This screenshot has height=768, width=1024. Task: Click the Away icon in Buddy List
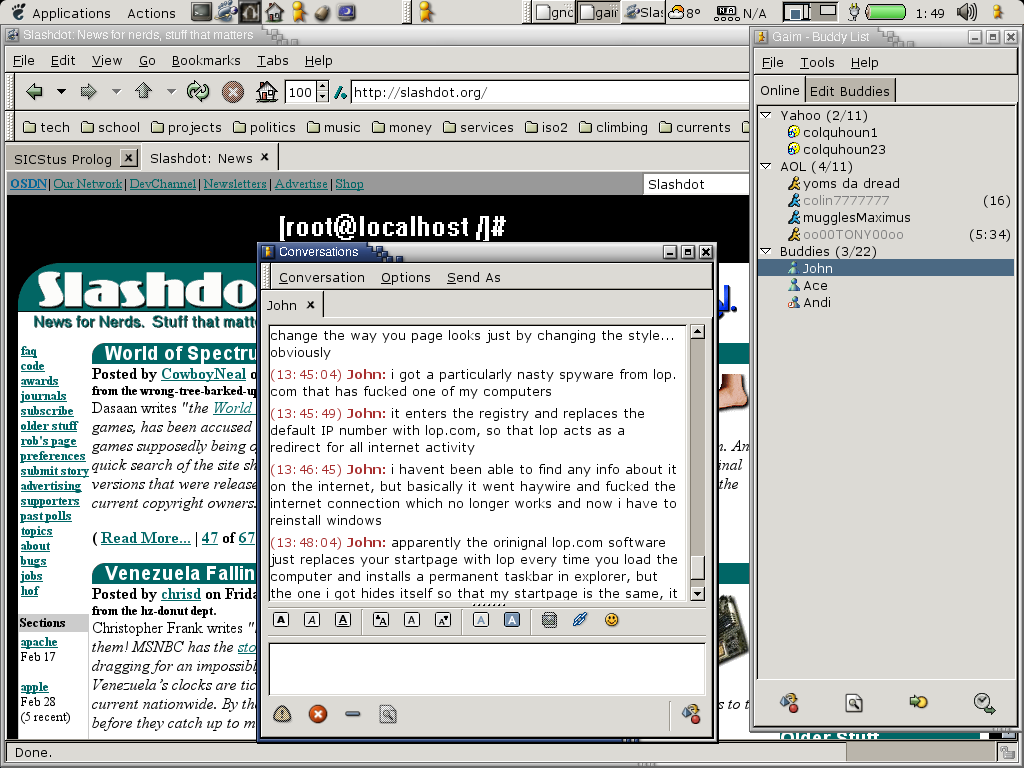coord(984,703)
